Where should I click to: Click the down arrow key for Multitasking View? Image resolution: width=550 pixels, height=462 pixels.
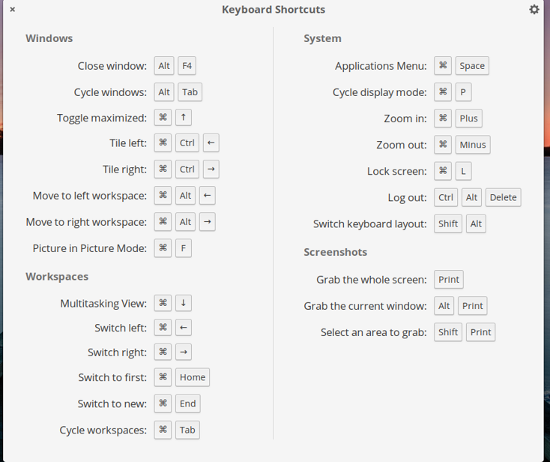click(x=183, y=303)
